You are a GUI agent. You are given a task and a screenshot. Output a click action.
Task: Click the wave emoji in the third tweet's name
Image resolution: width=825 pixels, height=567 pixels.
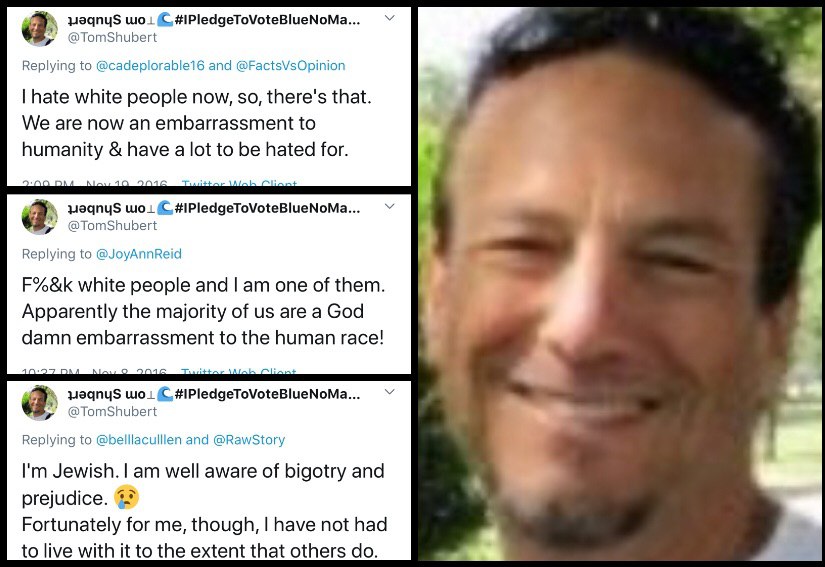click(x=165, y=394)
